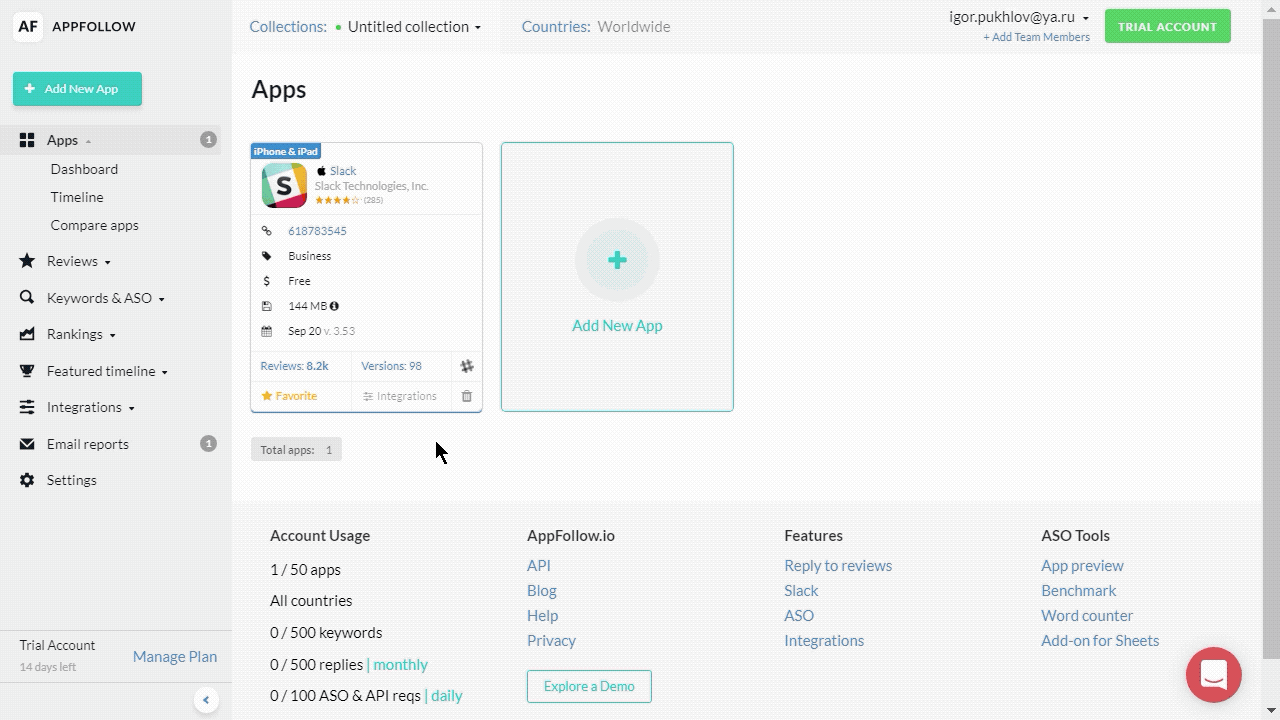Click the 14 days left text
Screen dimensions: 1280x720
[x=48, y=667]
